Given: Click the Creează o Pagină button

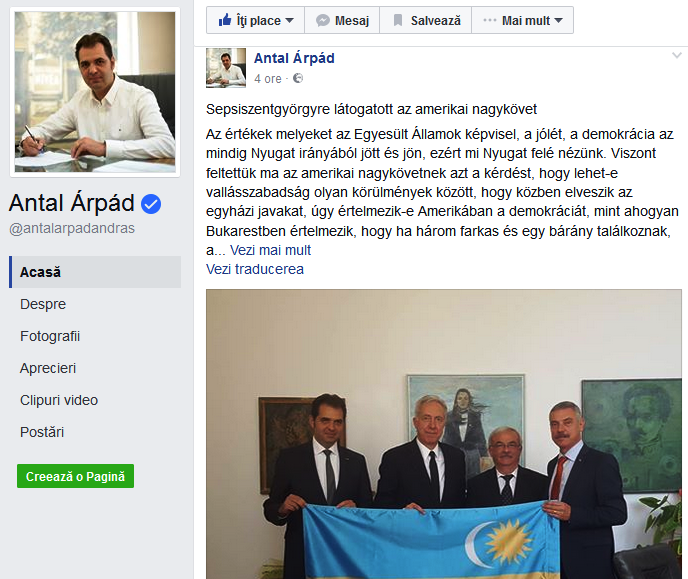Looking at the screenshot, I should coord(75,476).
